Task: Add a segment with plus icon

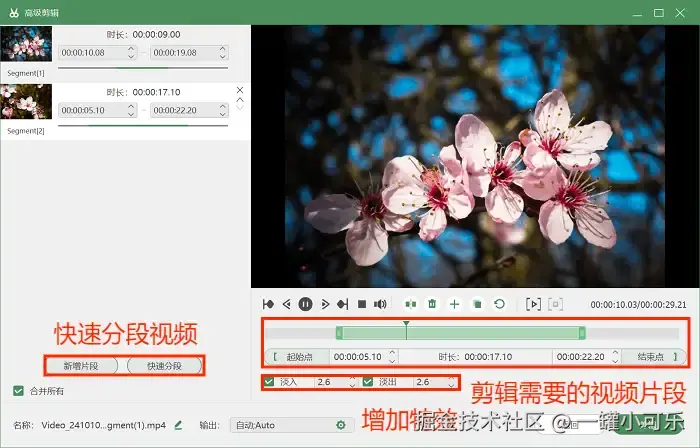Action: pos(454,304)
